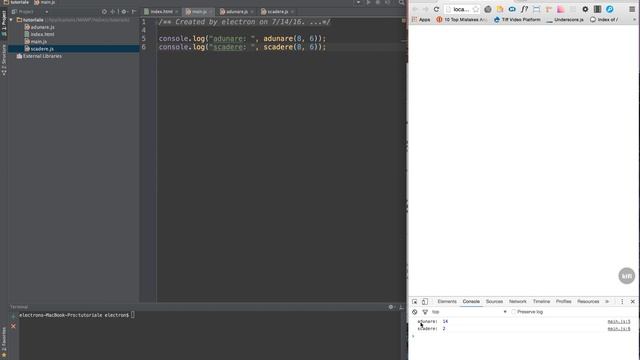Go forward in Chrome browser
The width and height of the screenshot is (640, 360).
coord(425,9)
